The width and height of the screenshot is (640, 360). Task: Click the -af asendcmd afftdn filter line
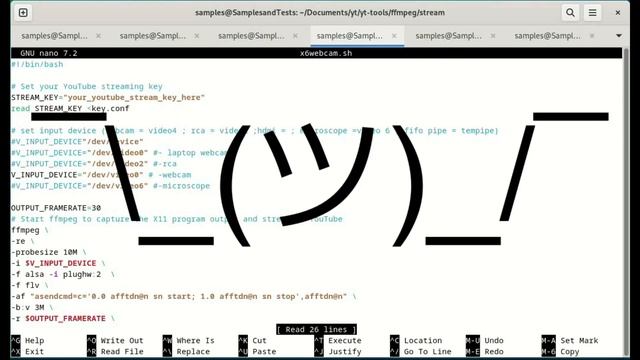click(x=183, y=296)
